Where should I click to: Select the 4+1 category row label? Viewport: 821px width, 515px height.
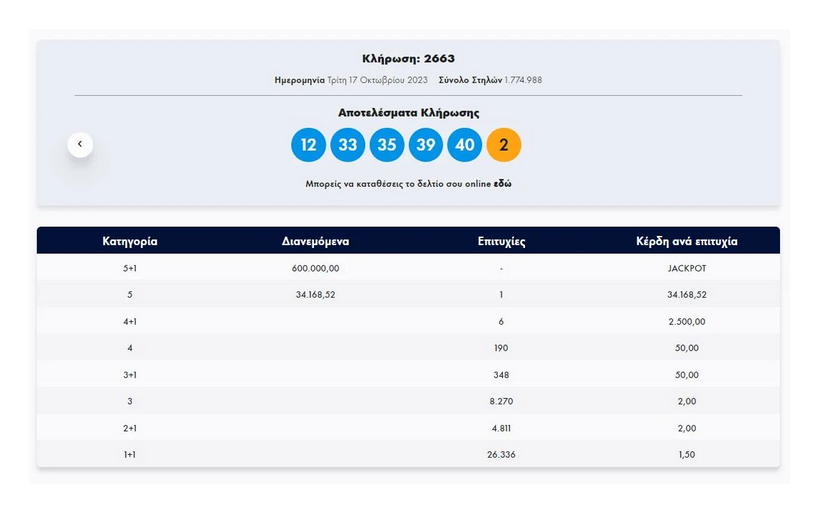(x=130, y=322)
